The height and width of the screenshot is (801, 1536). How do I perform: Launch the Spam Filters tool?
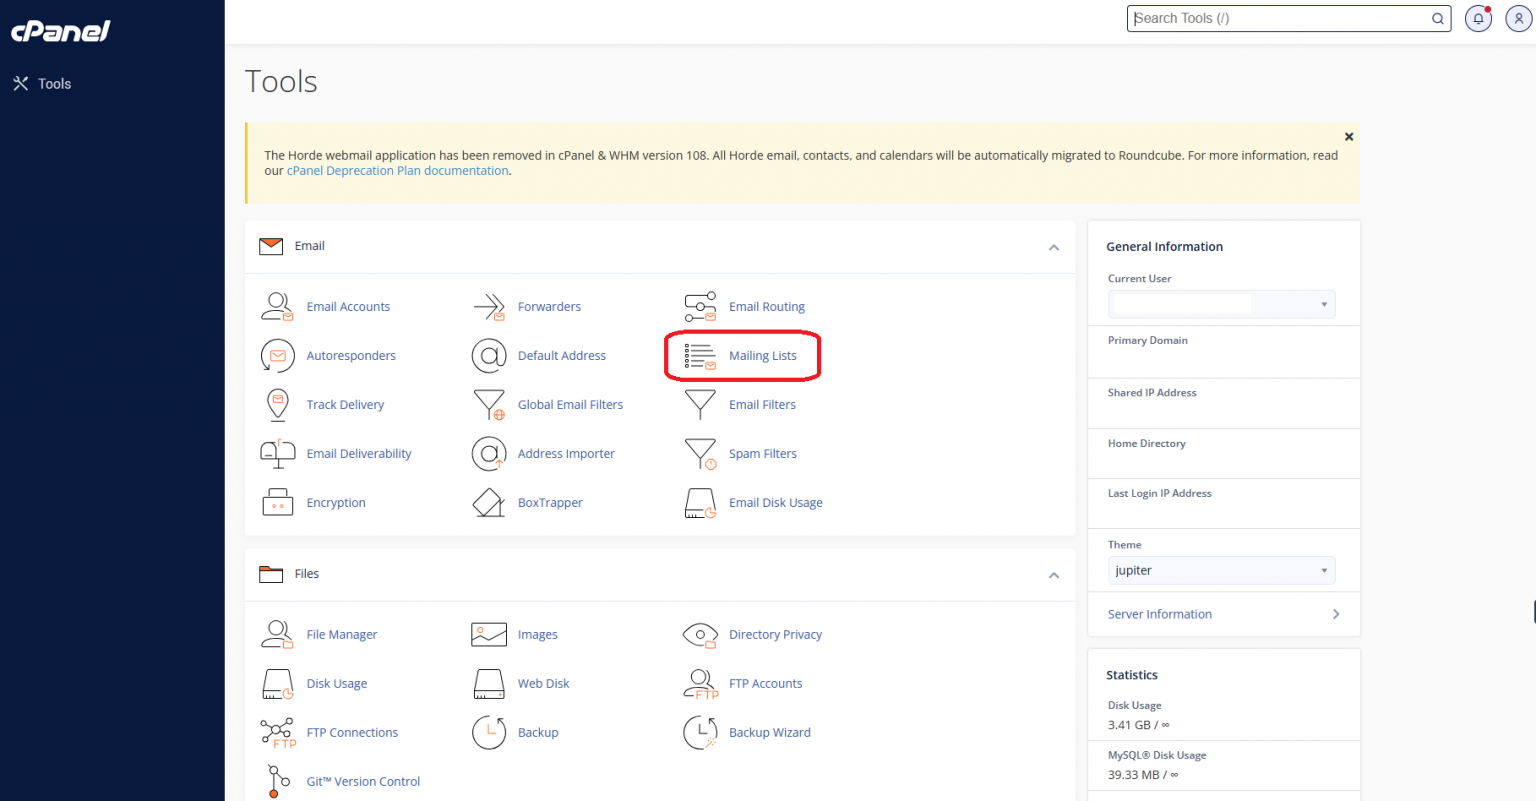click(x=763, y=453)
